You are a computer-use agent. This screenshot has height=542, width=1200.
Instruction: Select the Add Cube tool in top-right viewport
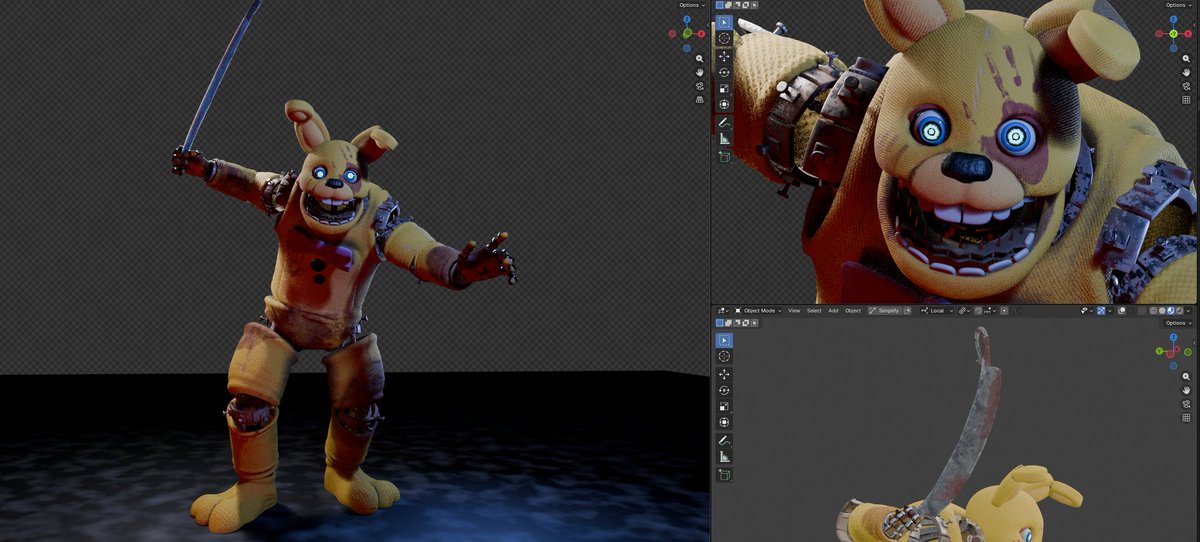click(724, 156)
